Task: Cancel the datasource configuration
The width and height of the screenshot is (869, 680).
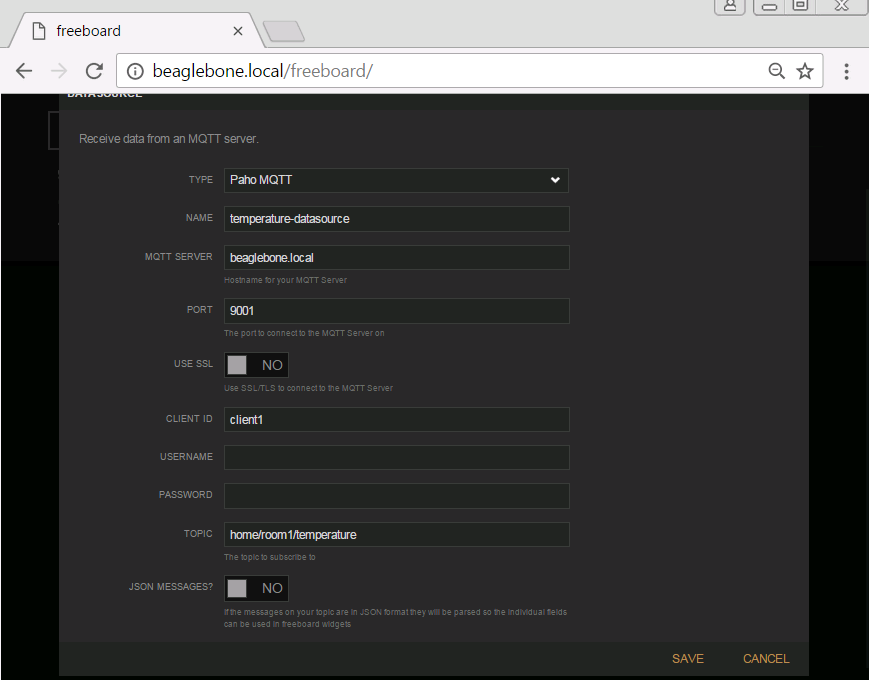Action: click(765, 658)
